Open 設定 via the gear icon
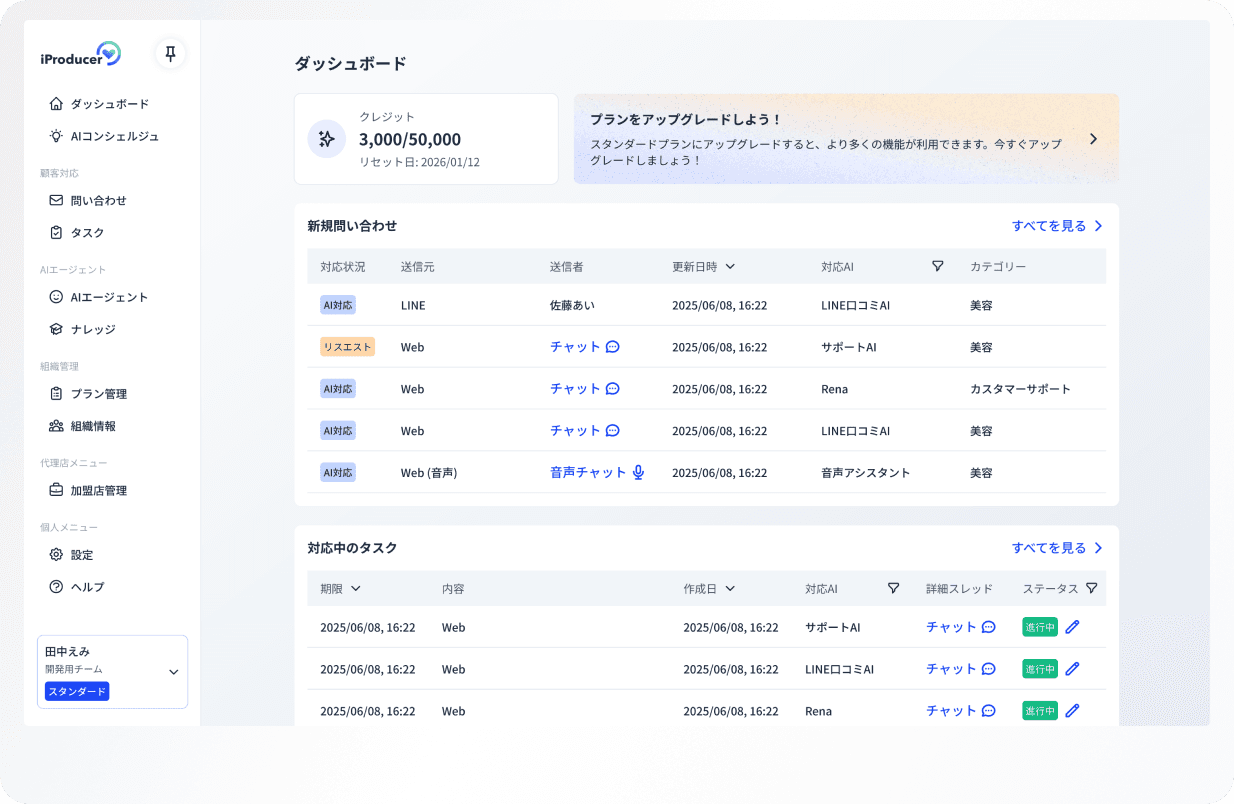The image size is (1234, 804). click(x=56, y=554)
